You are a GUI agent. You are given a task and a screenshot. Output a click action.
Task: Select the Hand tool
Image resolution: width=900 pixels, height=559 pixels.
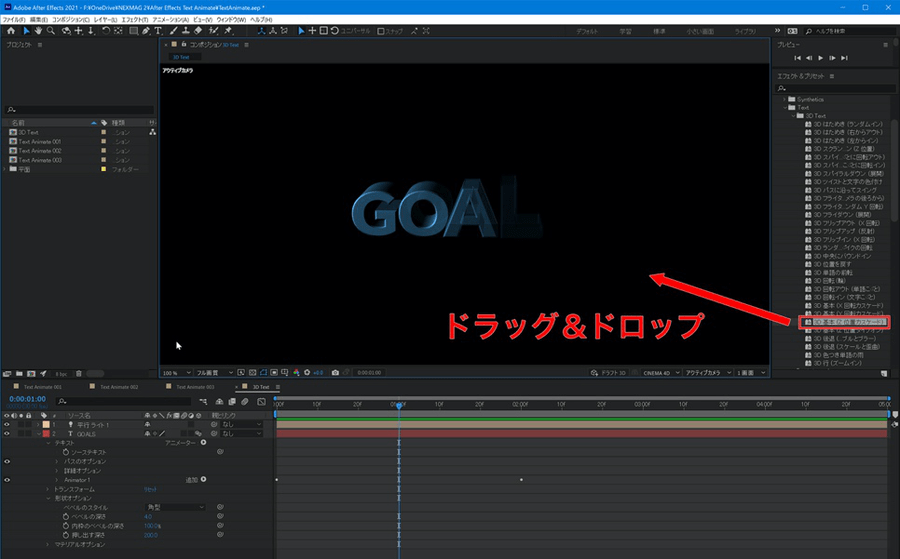[x=38, y=30]
